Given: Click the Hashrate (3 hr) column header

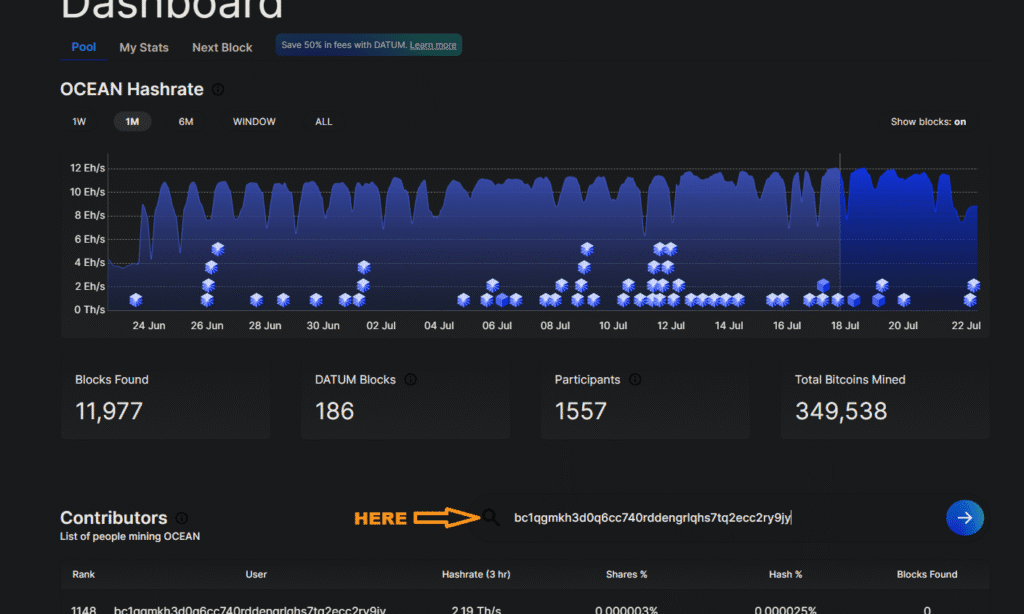Looking at the screenshot, I should pyautogui.click(x=476, y=574).
